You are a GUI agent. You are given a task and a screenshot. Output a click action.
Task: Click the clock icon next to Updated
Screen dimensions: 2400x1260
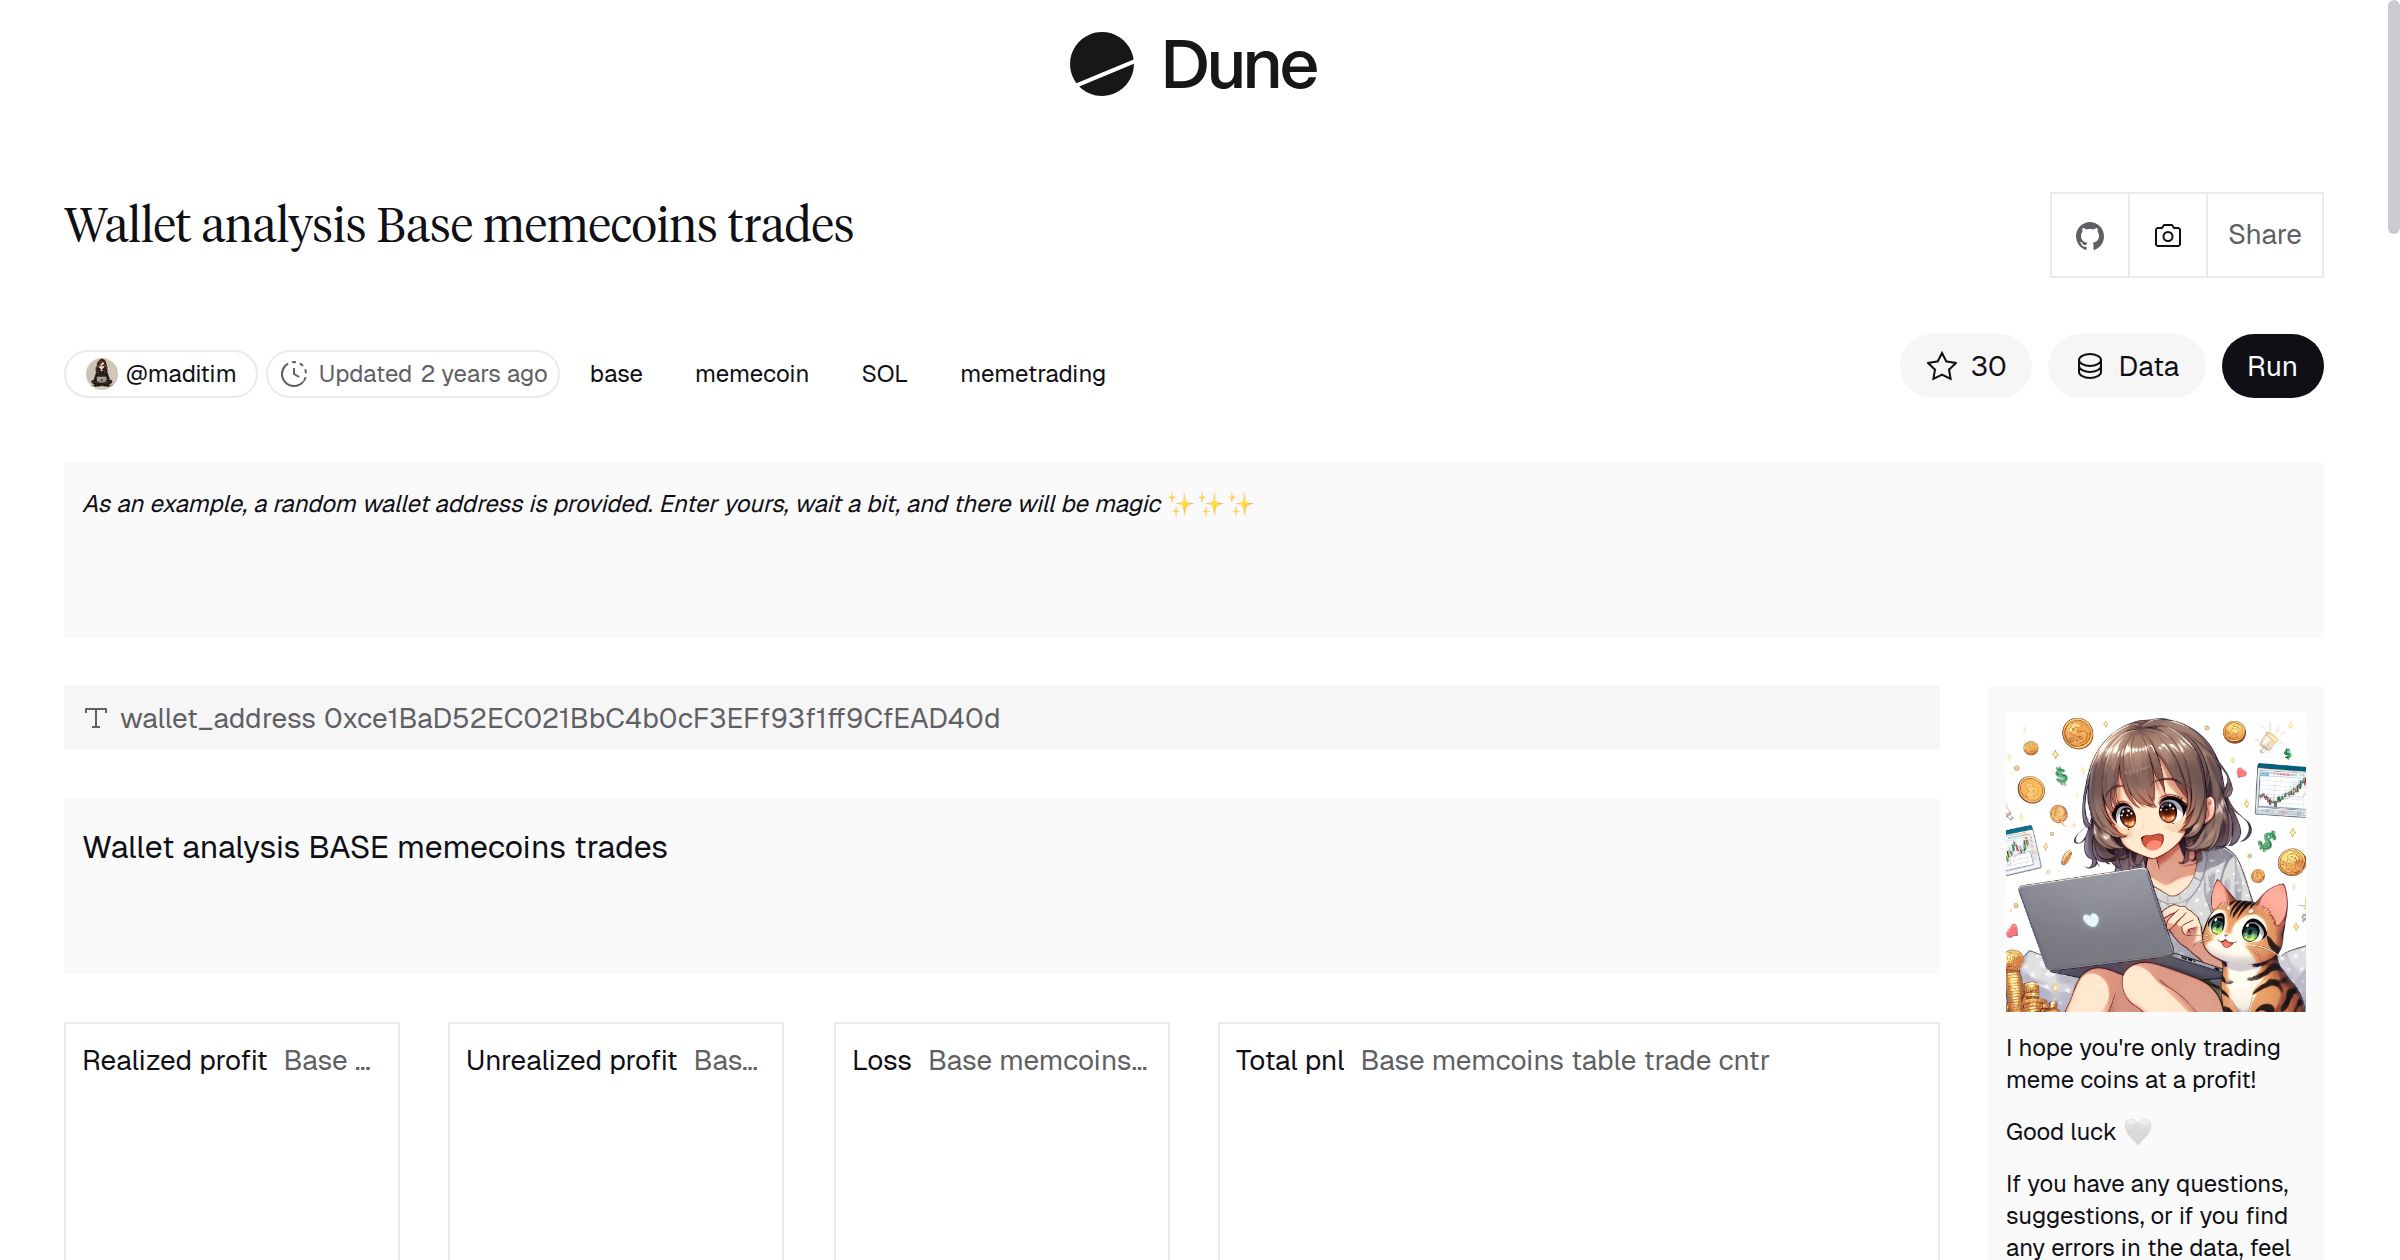293,373
